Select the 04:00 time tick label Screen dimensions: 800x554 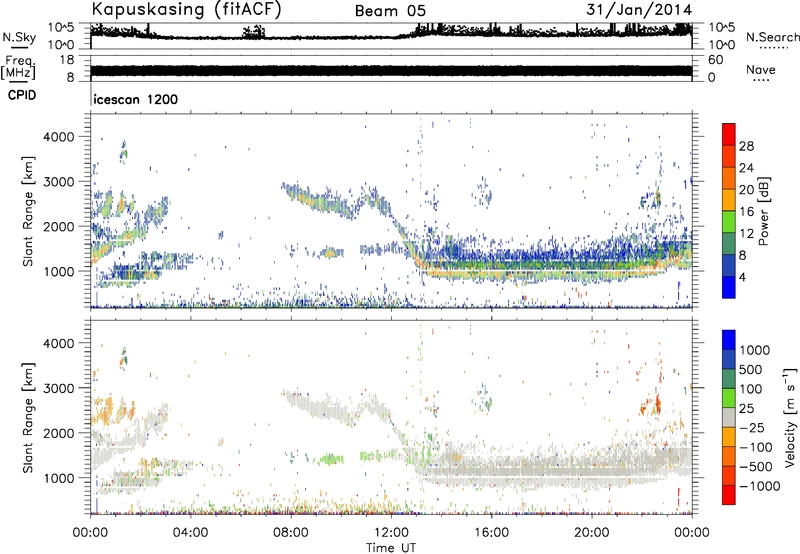[x=190, y=533]
